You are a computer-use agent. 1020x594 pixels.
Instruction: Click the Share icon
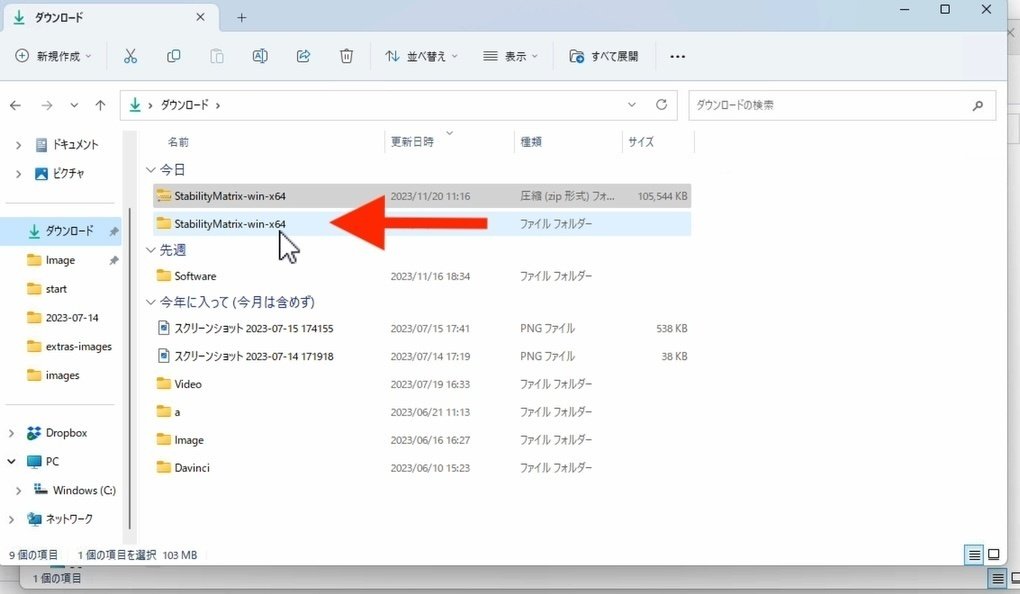point(303,57)
